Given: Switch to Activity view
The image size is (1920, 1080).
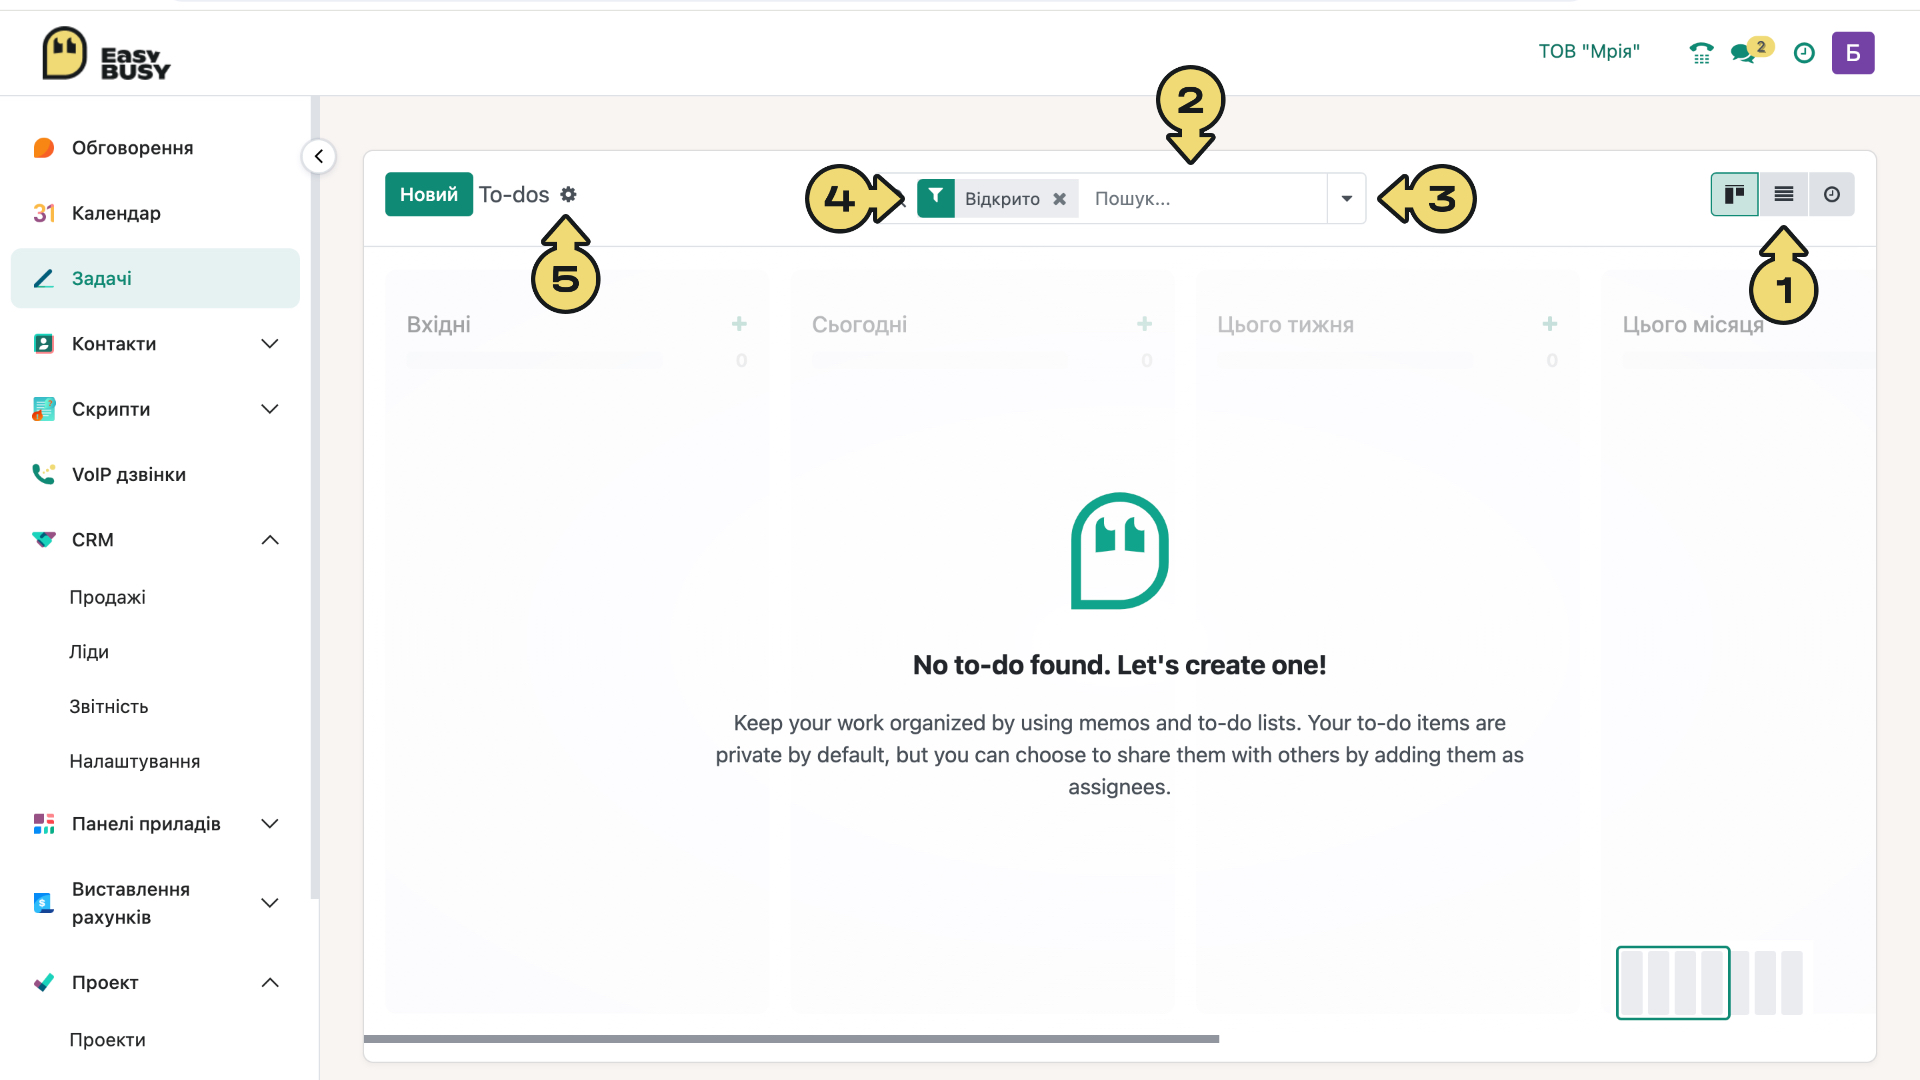Looking at the screenshot, I should pos(1831,194).
